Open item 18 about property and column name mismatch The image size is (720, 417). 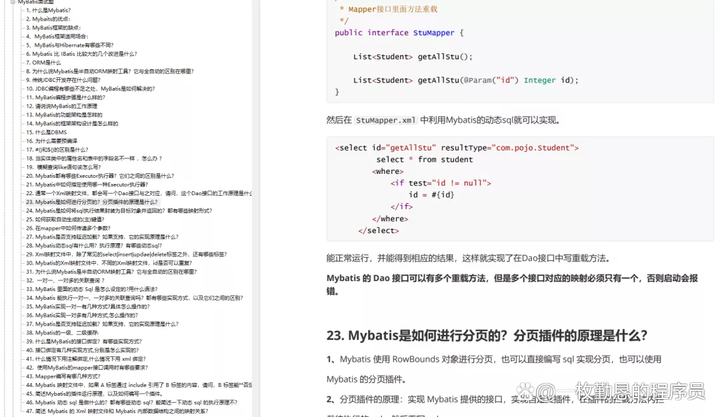94,158
